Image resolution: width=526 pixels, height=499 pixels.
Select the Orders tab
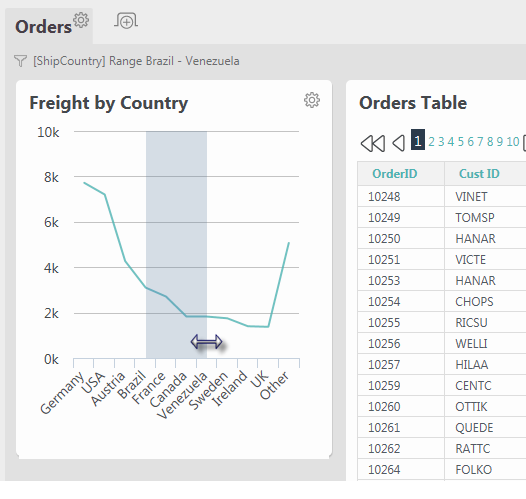(x=43, y=27)
